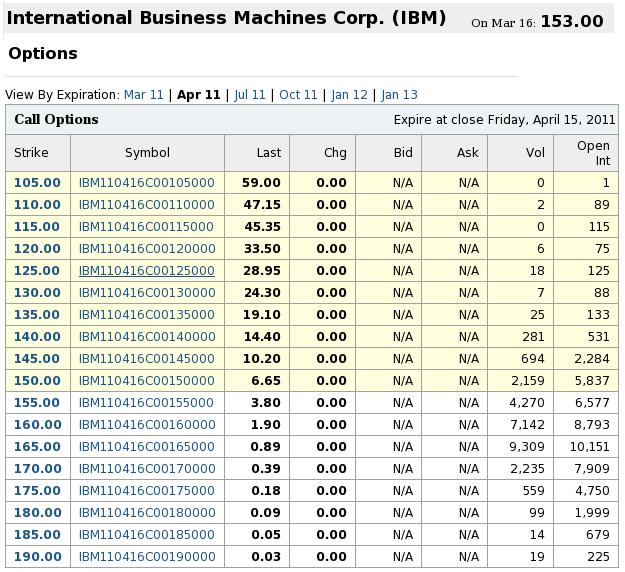Open symbol IBM110416C00170000
This screenshot has height=572, width=625.
(x=147, y=468)
